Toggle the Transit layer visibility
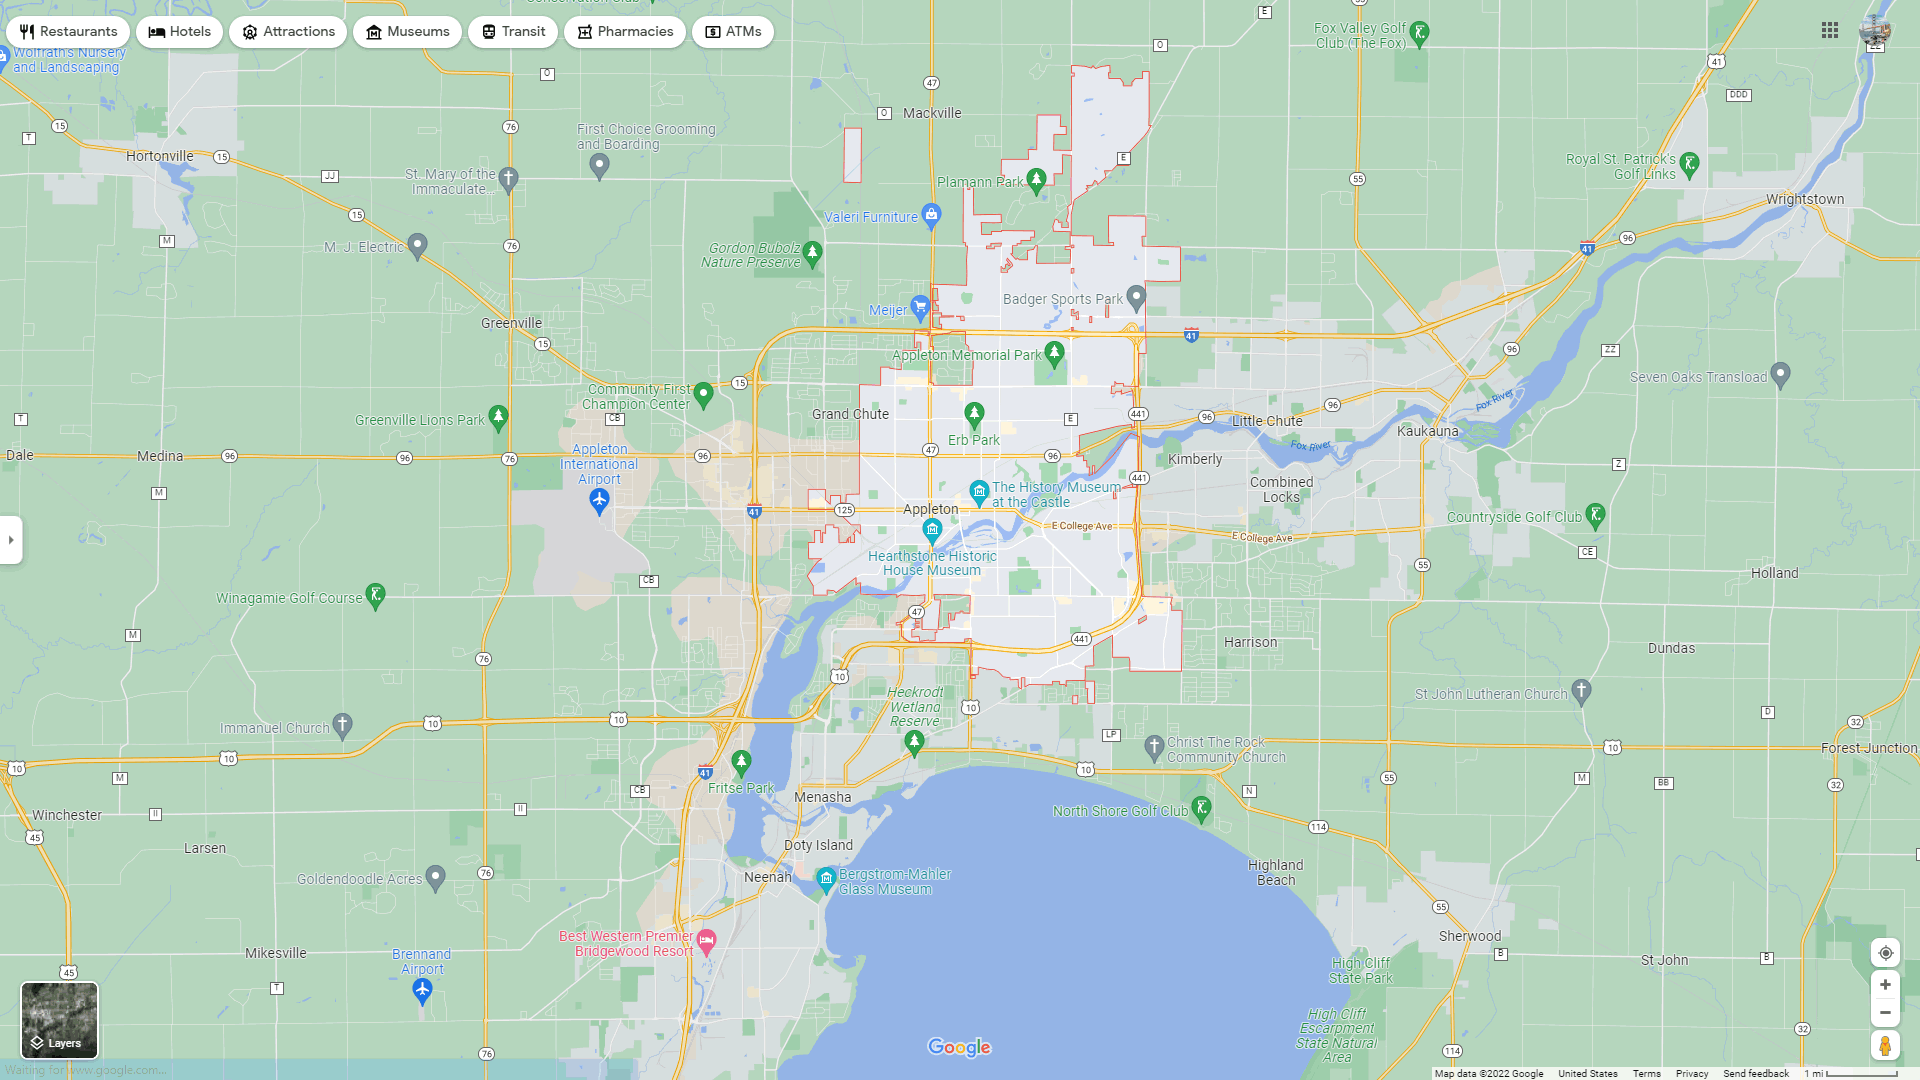 513,32
